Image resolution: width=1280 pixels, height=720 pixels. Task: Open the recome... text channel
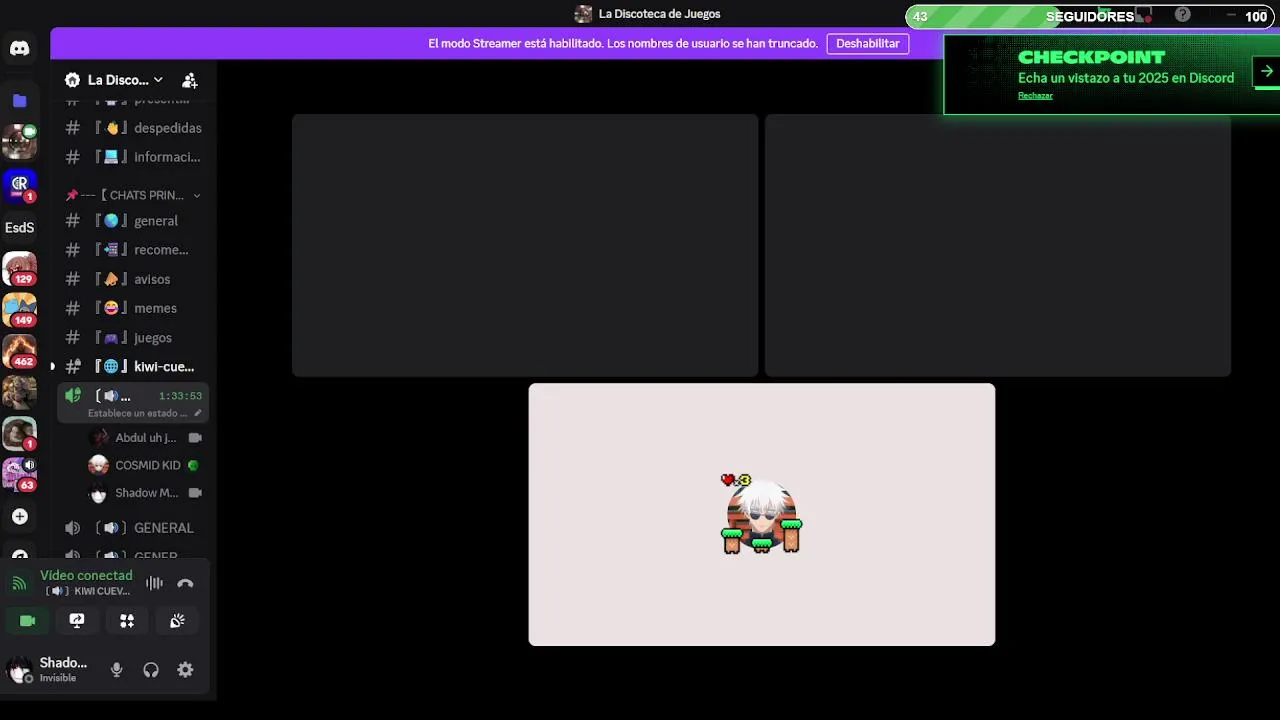coord(133,250)
